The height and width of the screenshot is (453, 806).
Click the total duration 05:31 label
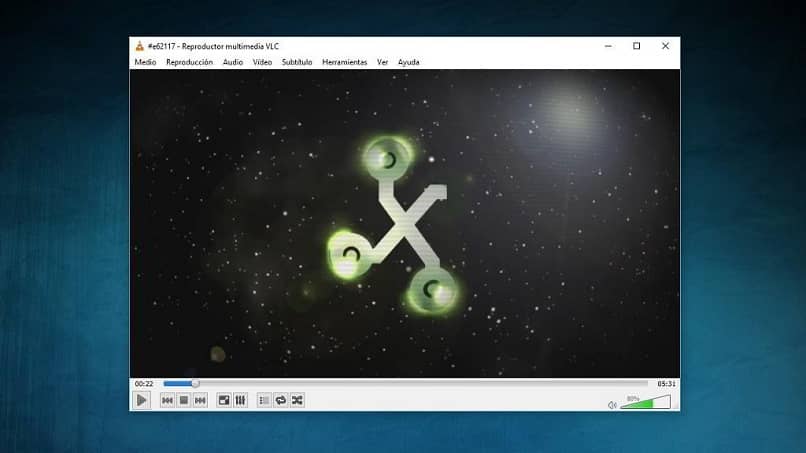[666, 384]
